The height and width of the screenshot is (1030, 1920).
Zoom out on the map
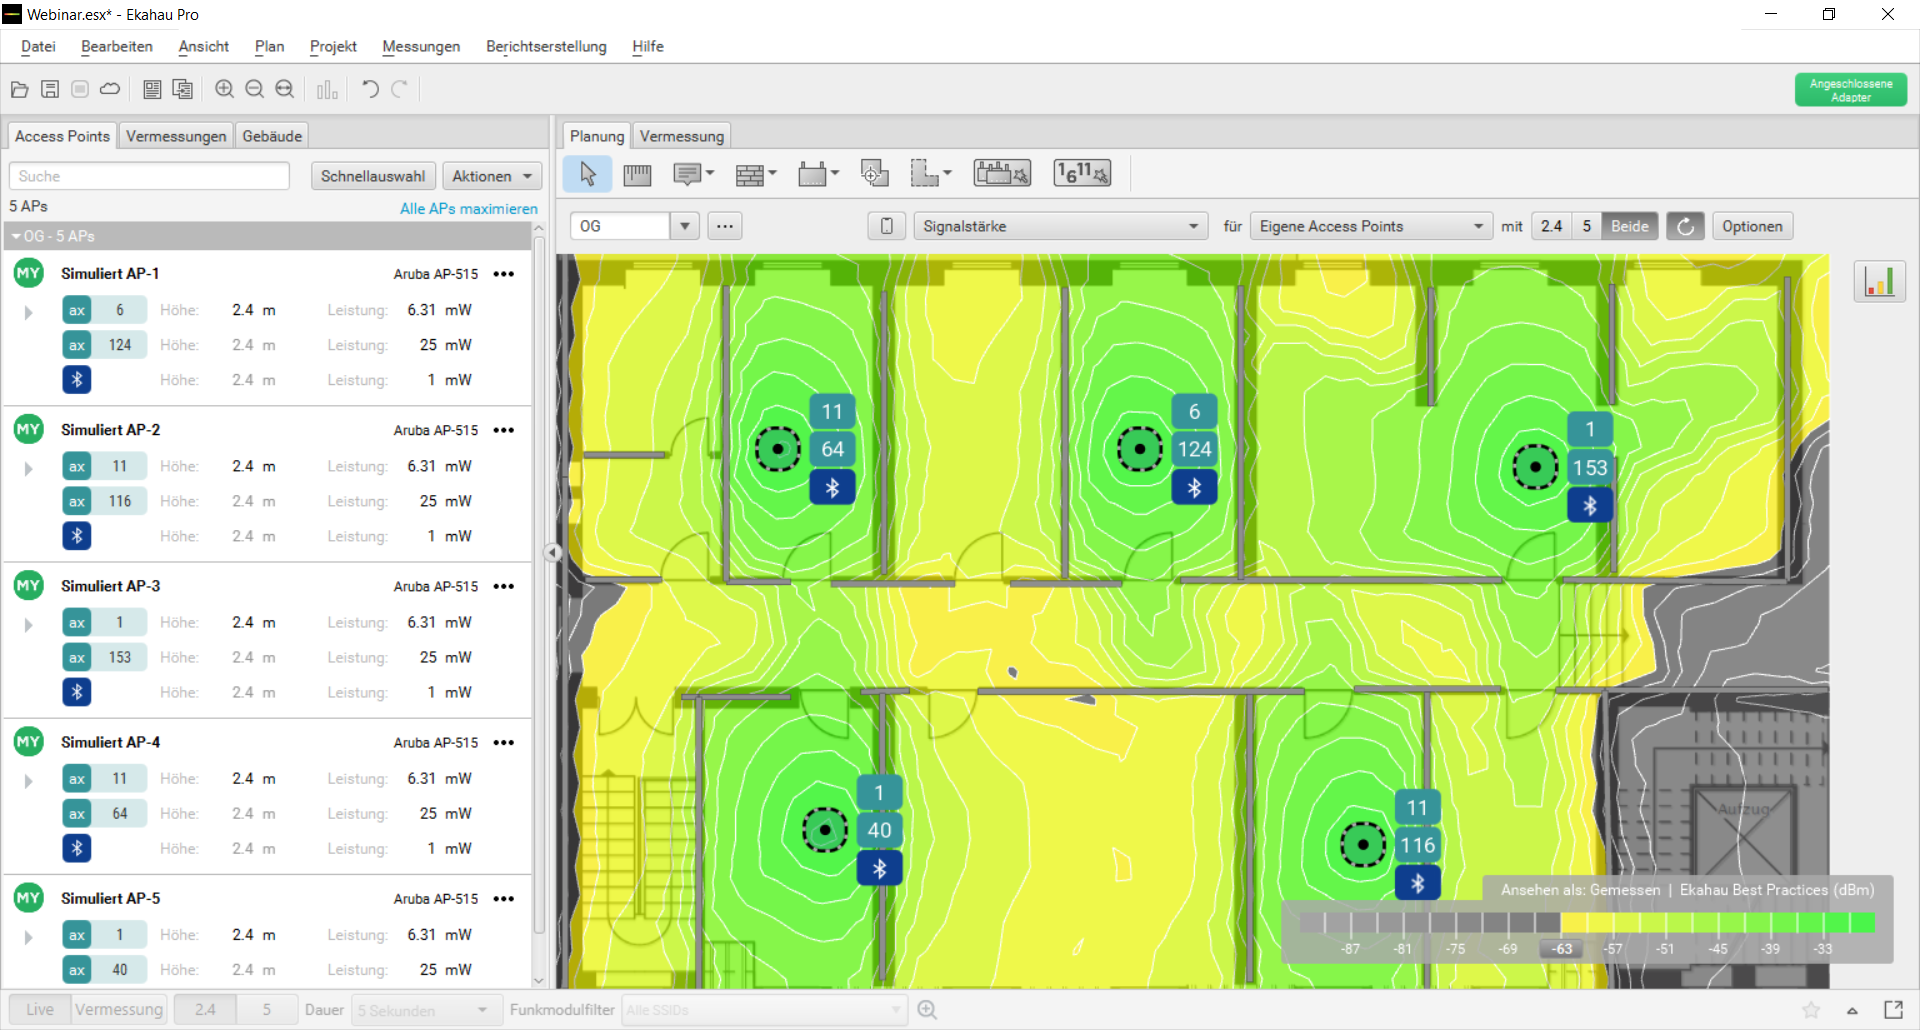point(255,89)
